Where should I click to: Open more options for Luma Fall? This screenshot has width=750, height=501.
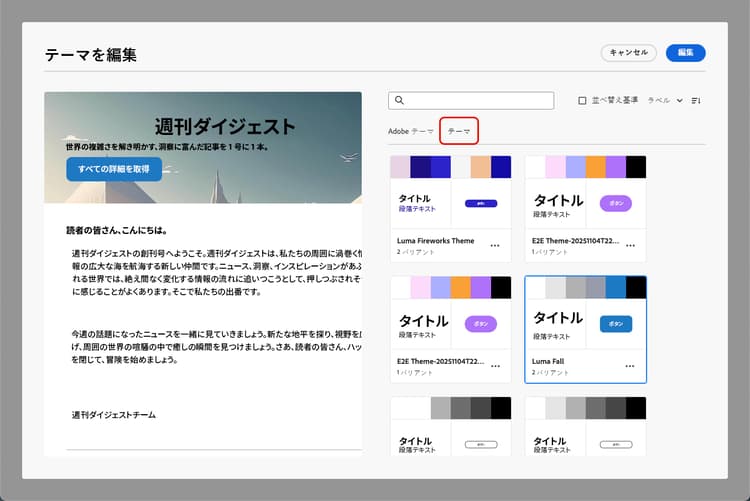[x=630, y=366]
